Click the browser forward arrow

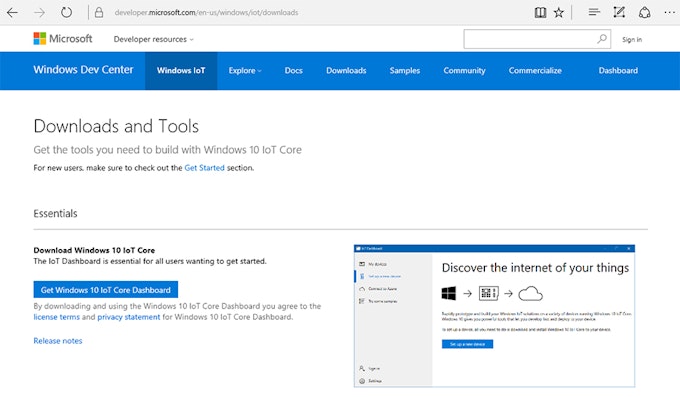tap(39, 12)
